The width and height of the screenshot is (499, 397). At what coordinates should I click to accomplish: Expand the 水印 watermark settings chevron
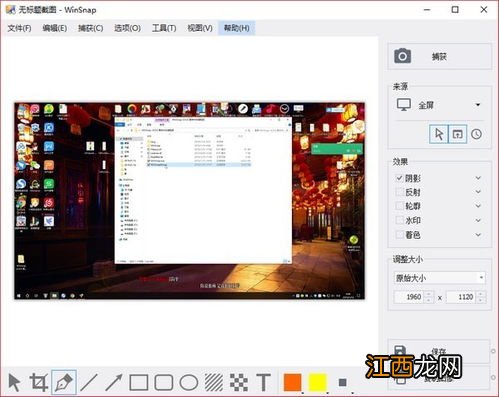(x=478, y=220)
